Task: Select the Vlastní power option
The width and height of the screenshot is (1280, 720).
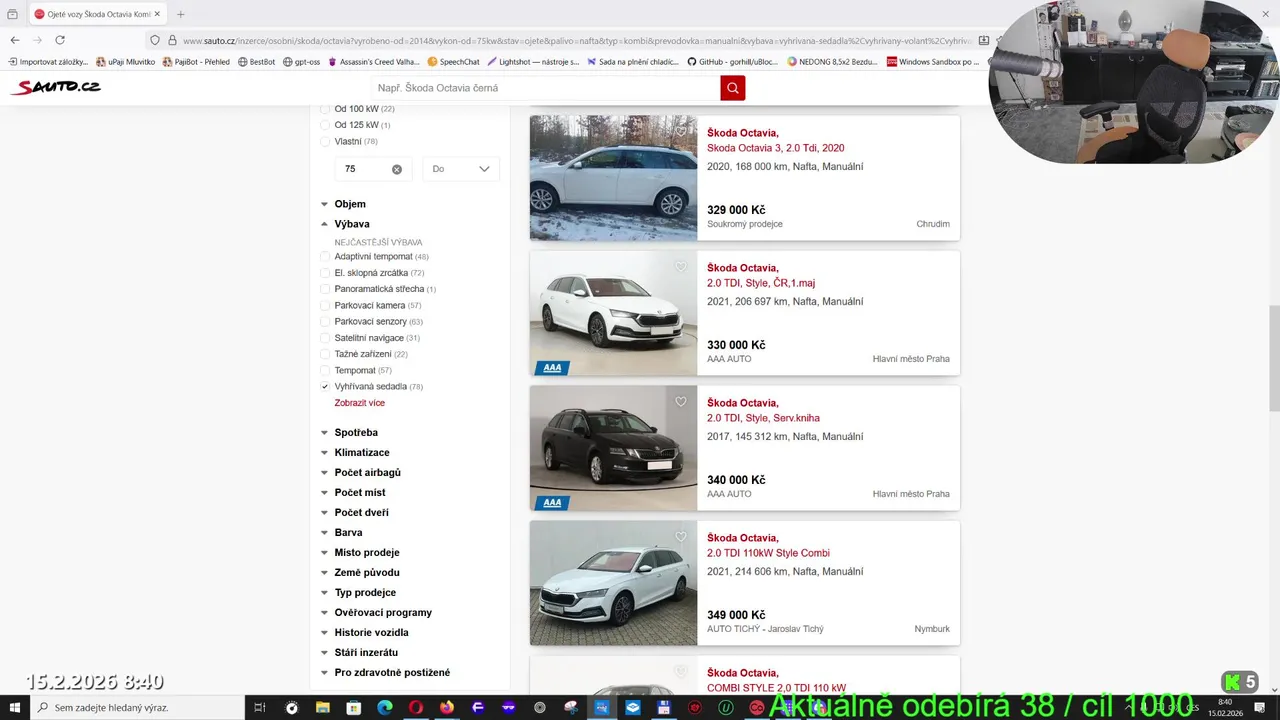Action: click(324, 141)
